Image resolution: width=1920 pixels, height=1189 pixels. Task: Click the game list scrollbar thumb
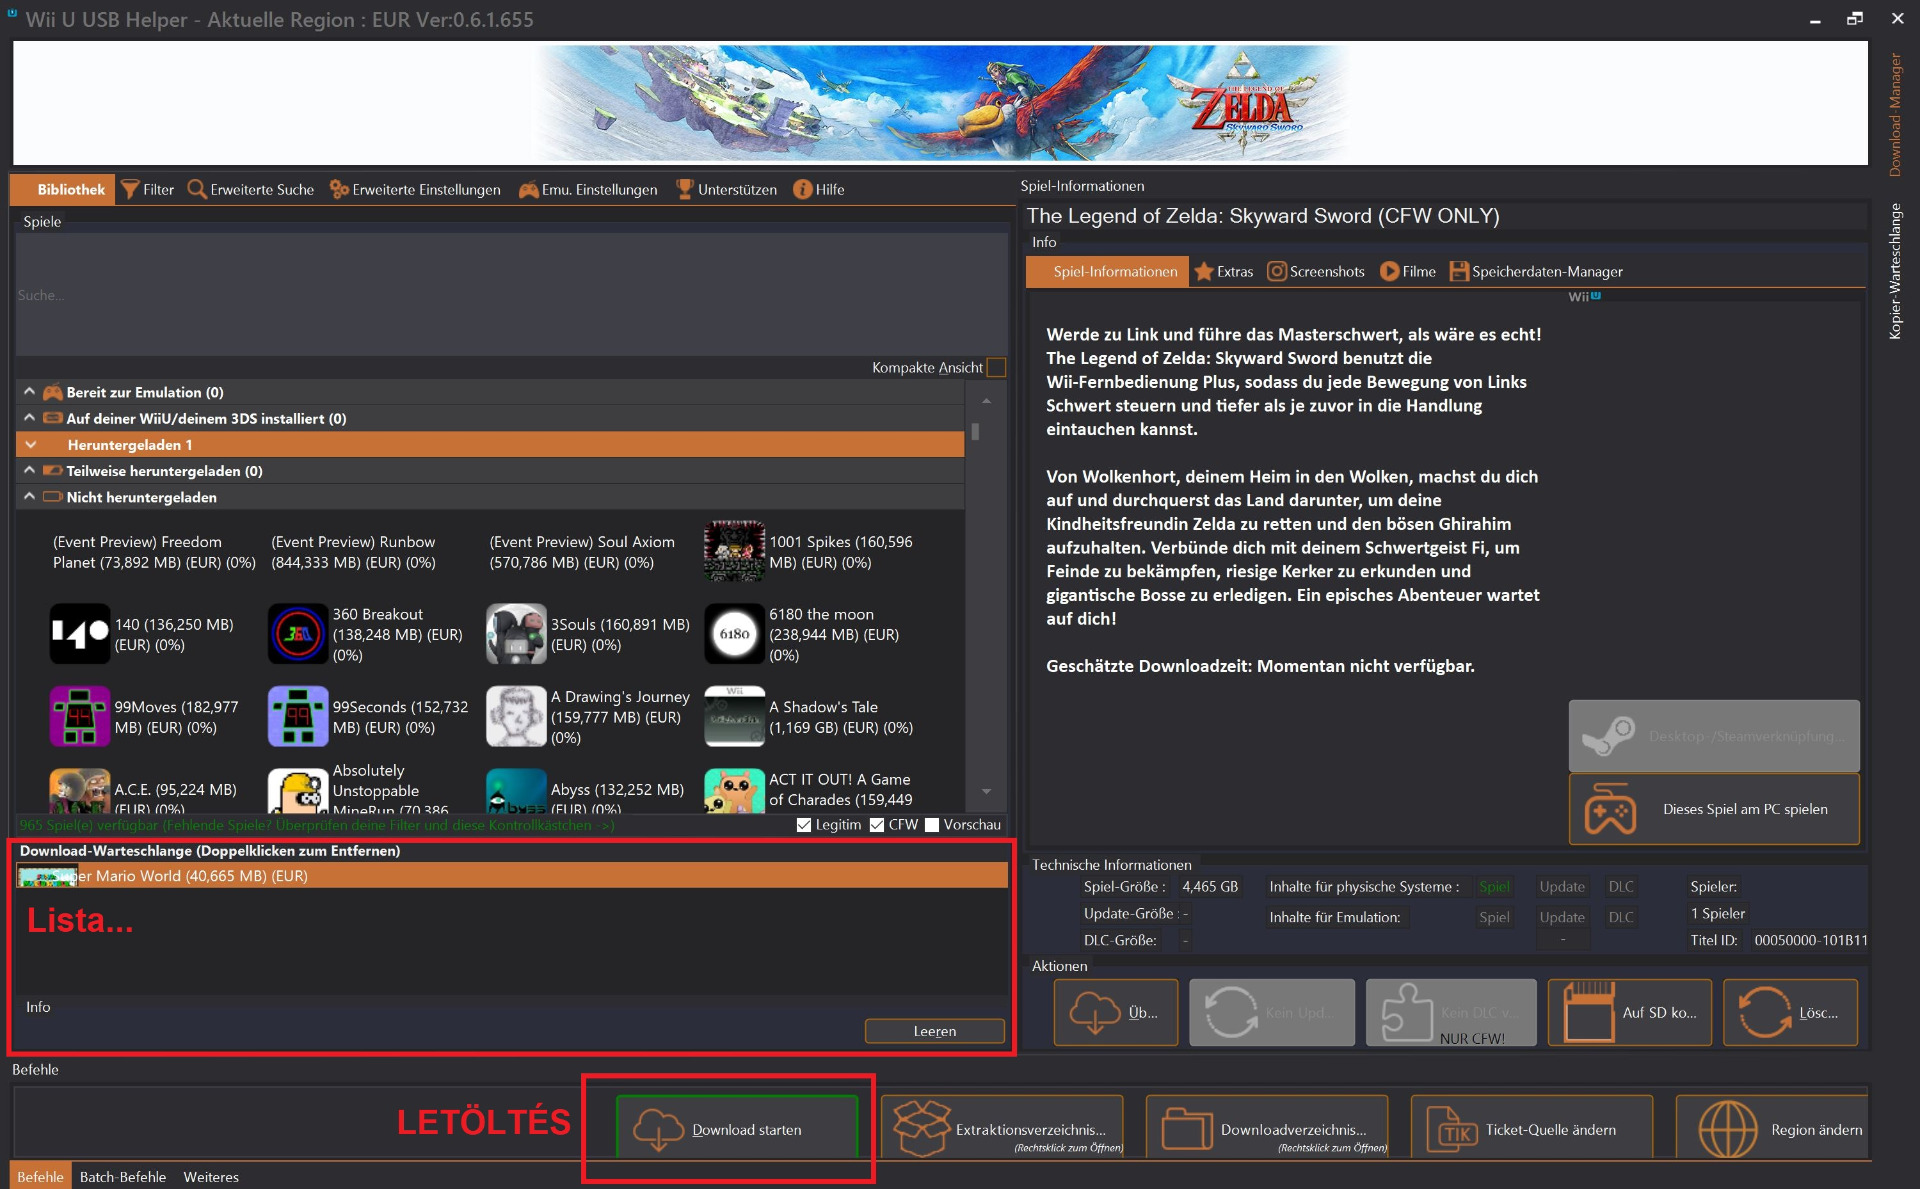coord(975,431)
